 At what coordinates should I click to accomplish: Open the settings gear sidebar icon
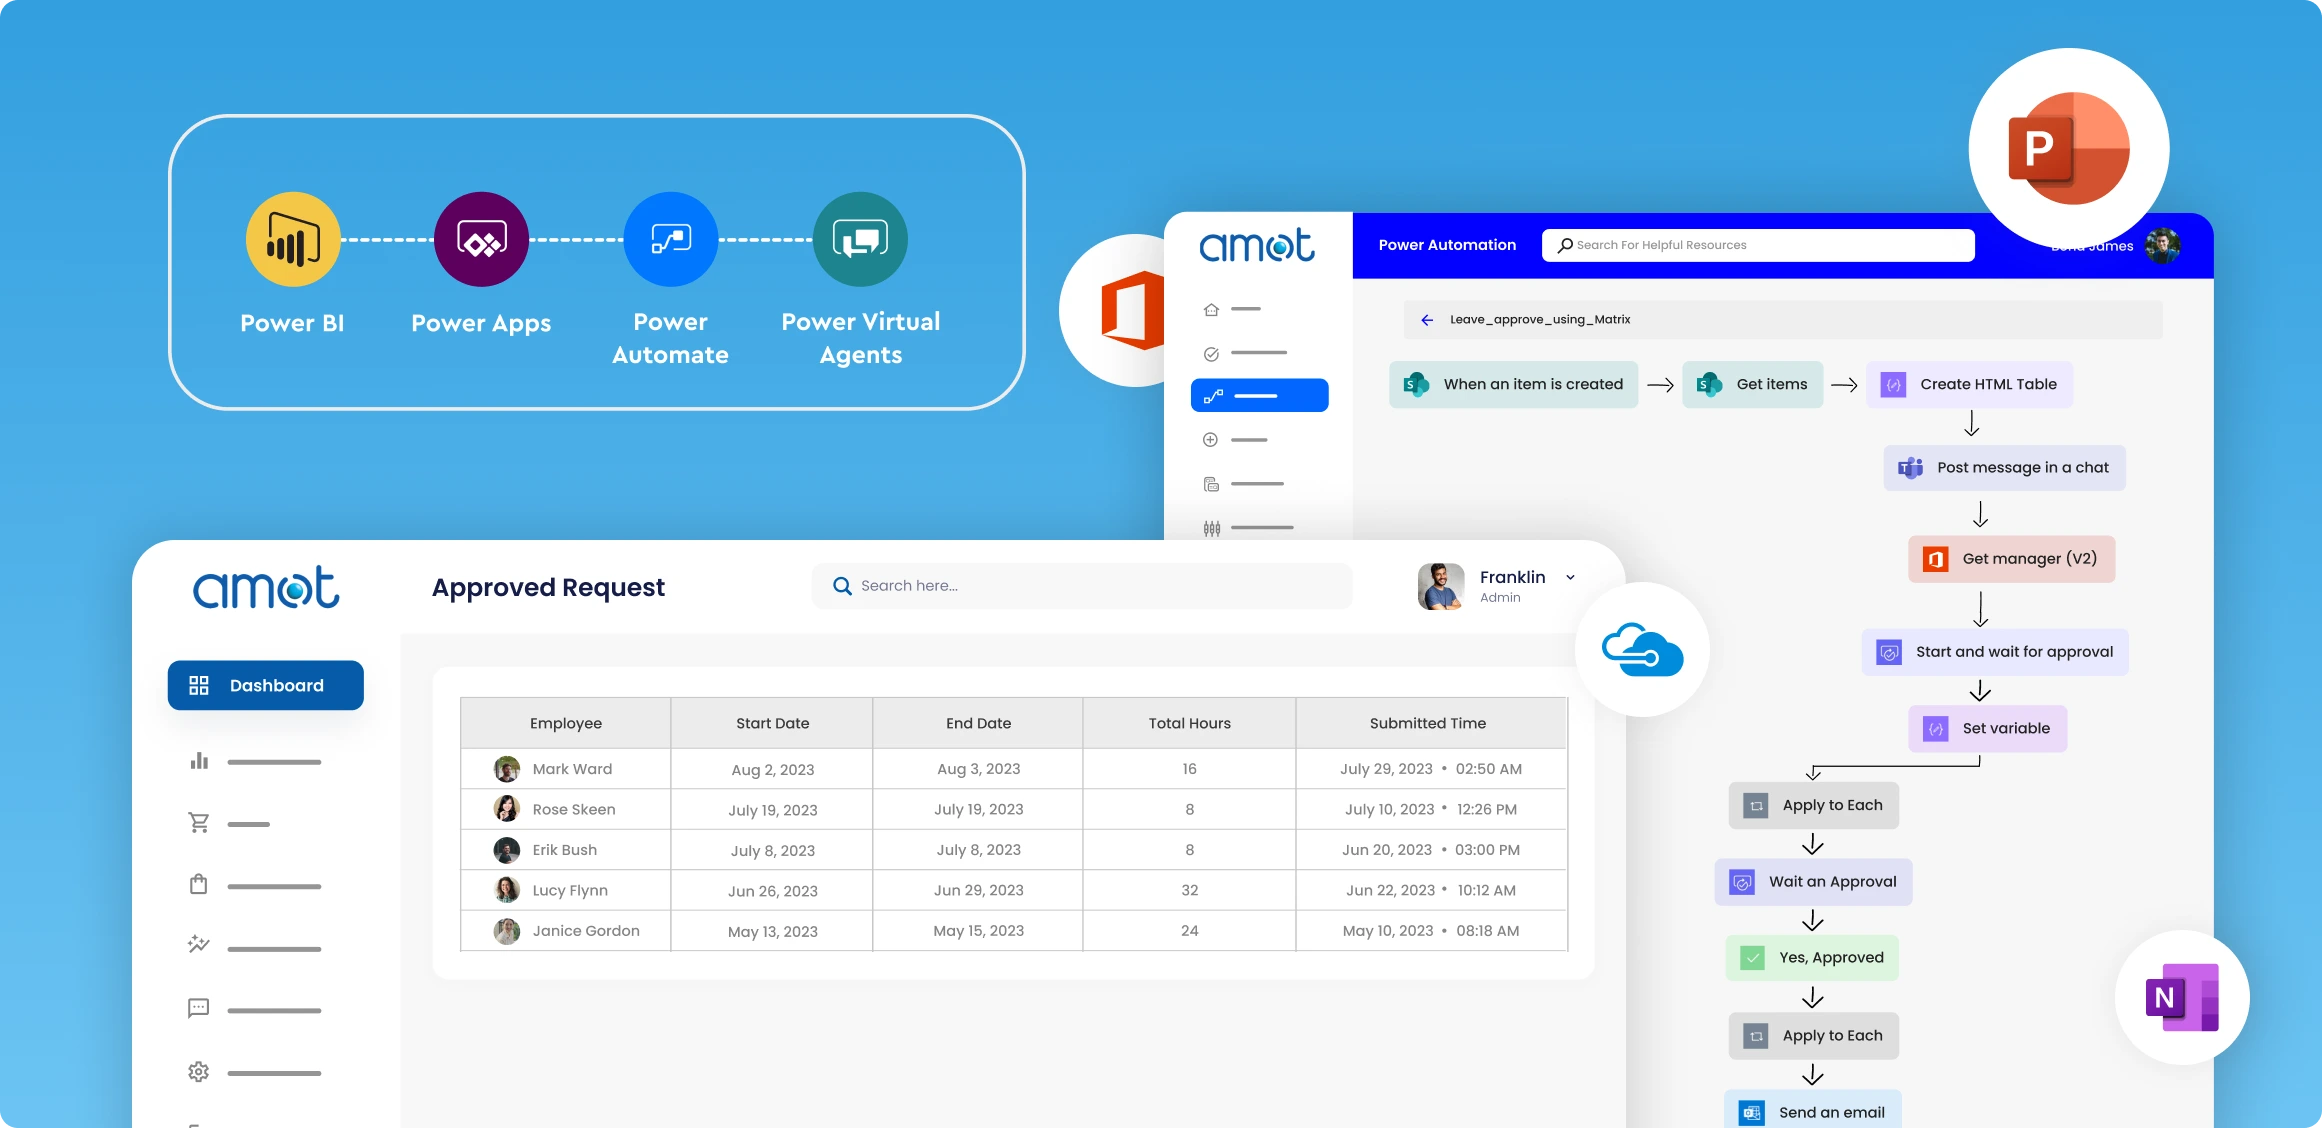[x=199, y=1072]
